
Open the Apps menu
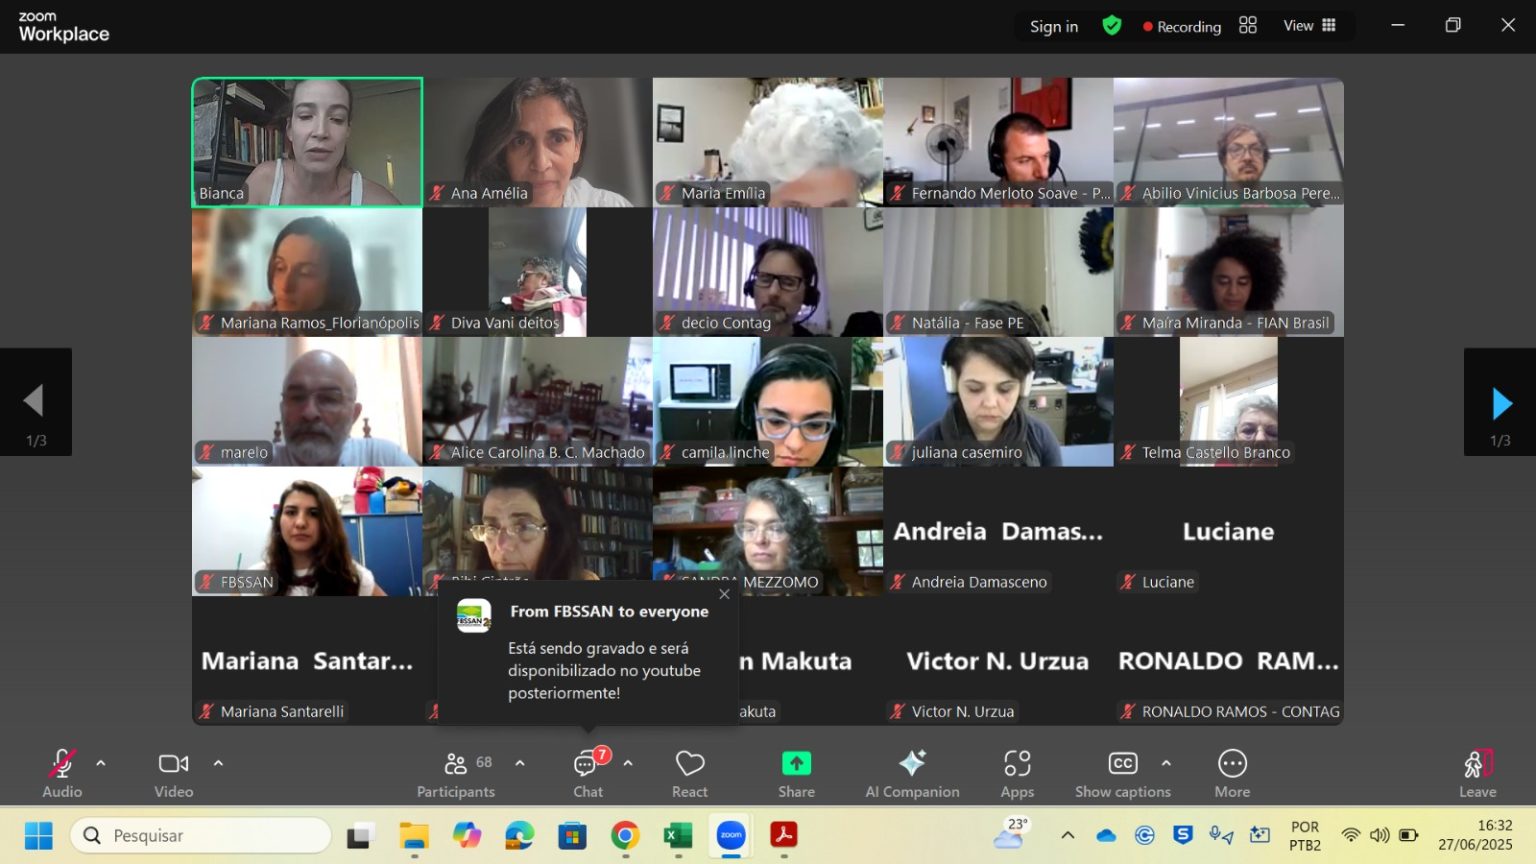pos(1017,772)
